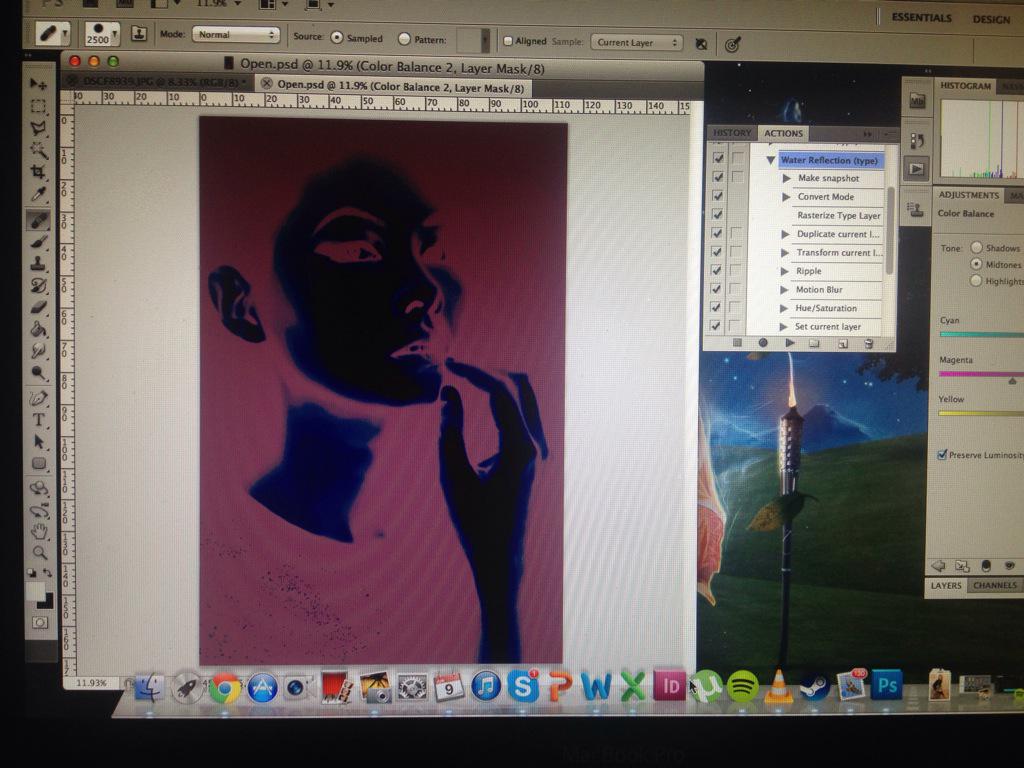This screenshot has width=1024, height=768.
Task: Select the Hand tool
Action: (x=39, y=531)
